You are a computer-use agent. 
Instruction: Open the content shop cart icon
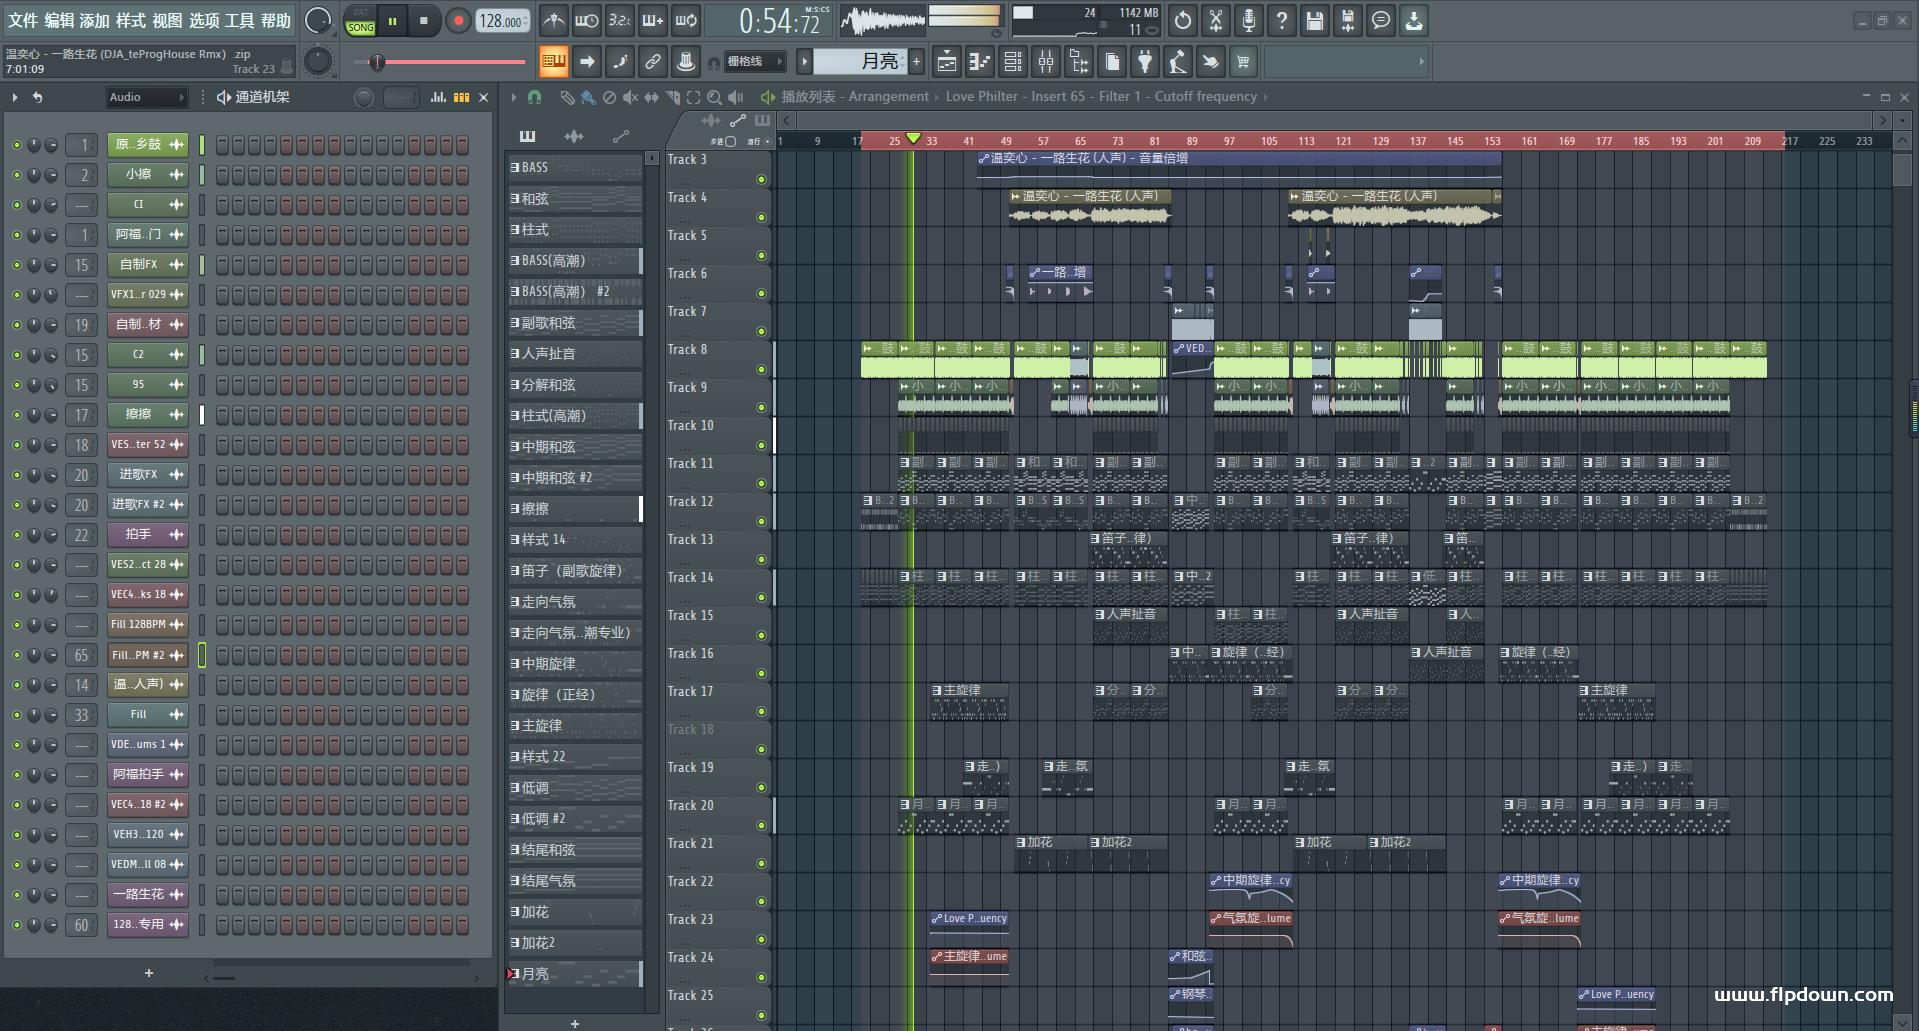click(x=1243, y=62)
